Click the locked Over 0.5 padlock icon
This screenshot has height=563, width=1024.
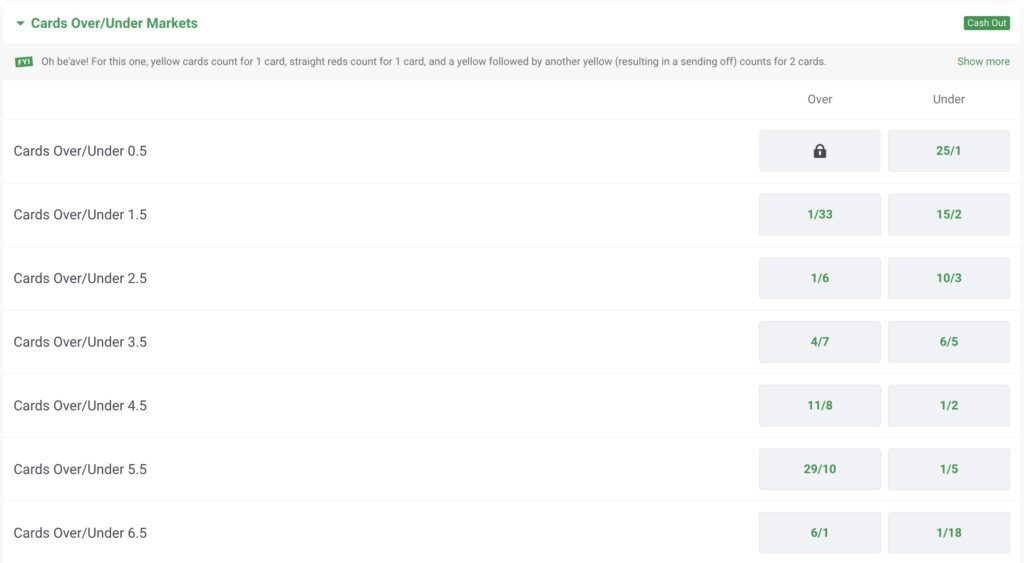pyautogui.click(x=819, y=151)
